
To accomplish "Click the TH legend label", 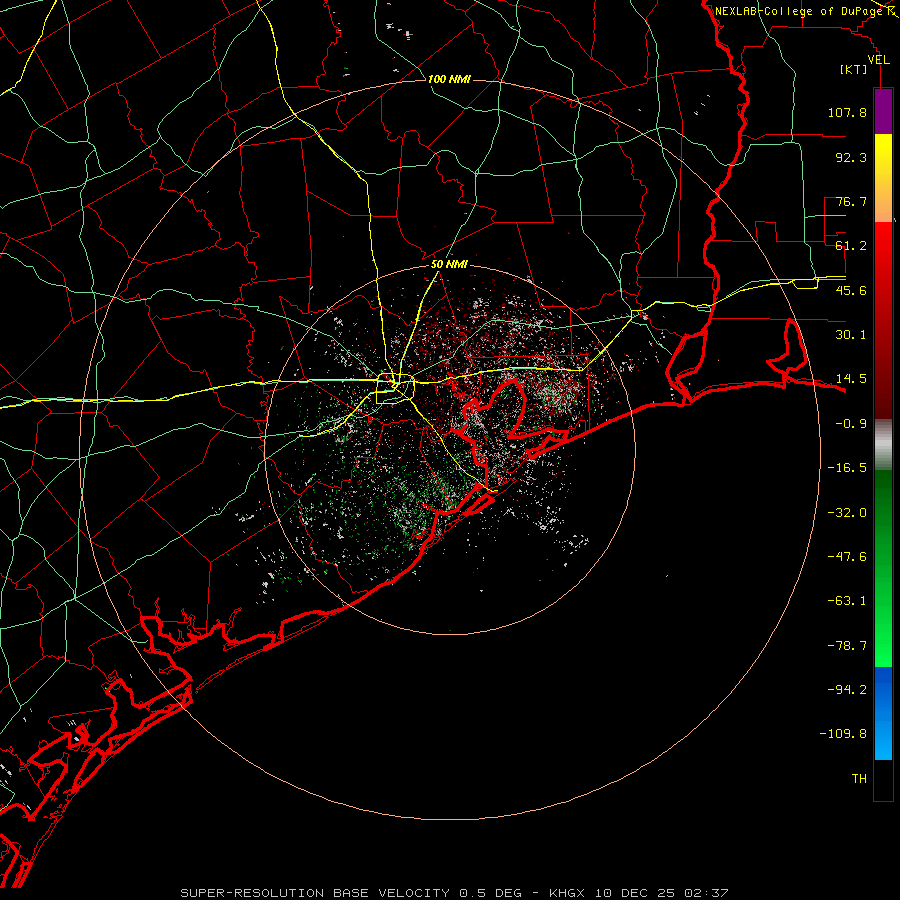I will pos(859,779).
